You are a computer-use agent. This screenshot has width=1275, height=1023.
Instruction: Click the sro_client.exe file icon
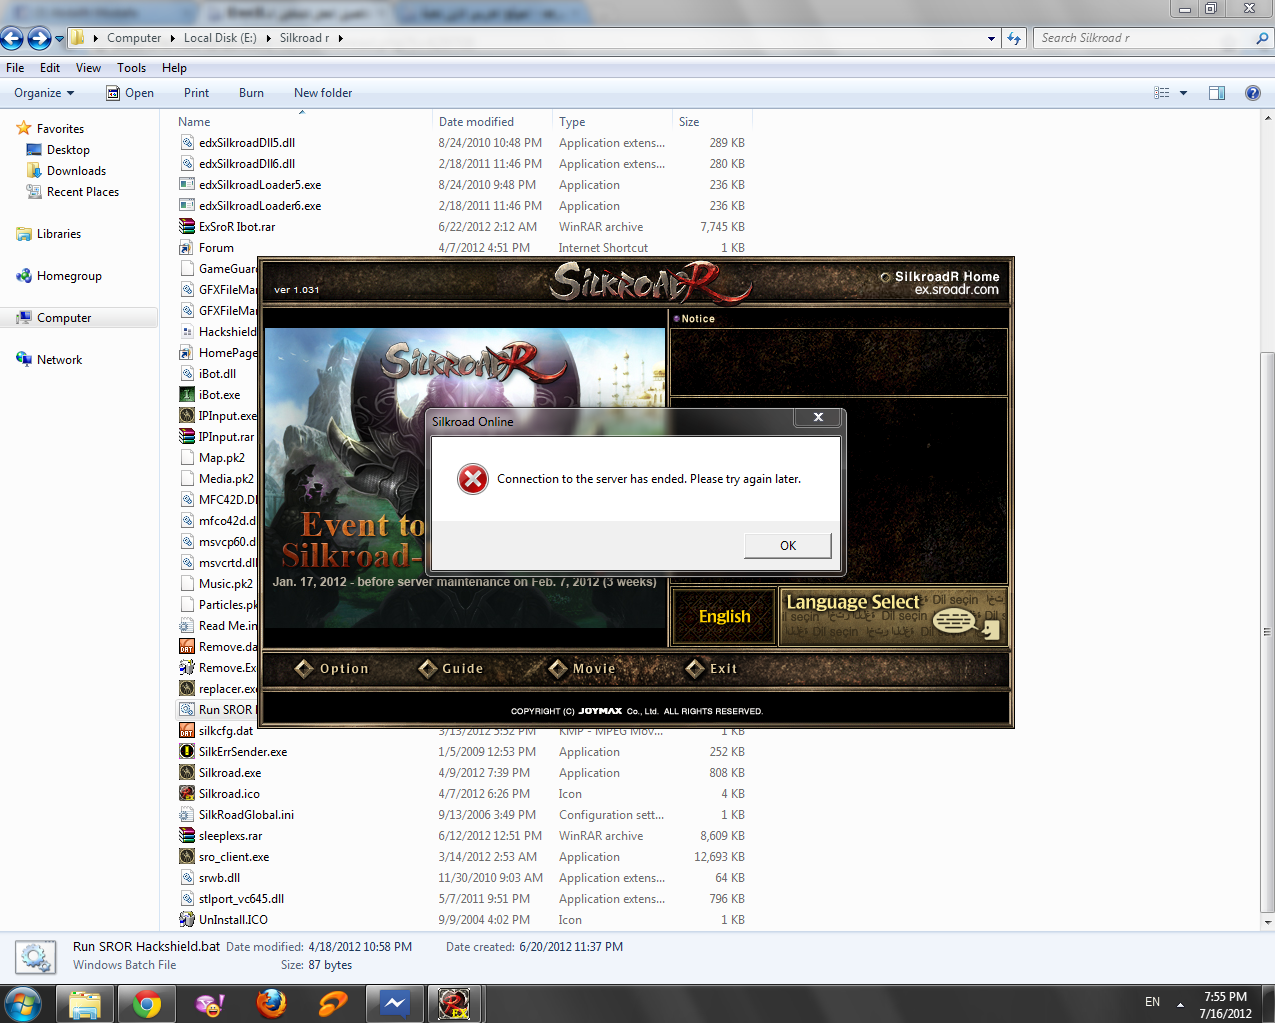point(187,857)
